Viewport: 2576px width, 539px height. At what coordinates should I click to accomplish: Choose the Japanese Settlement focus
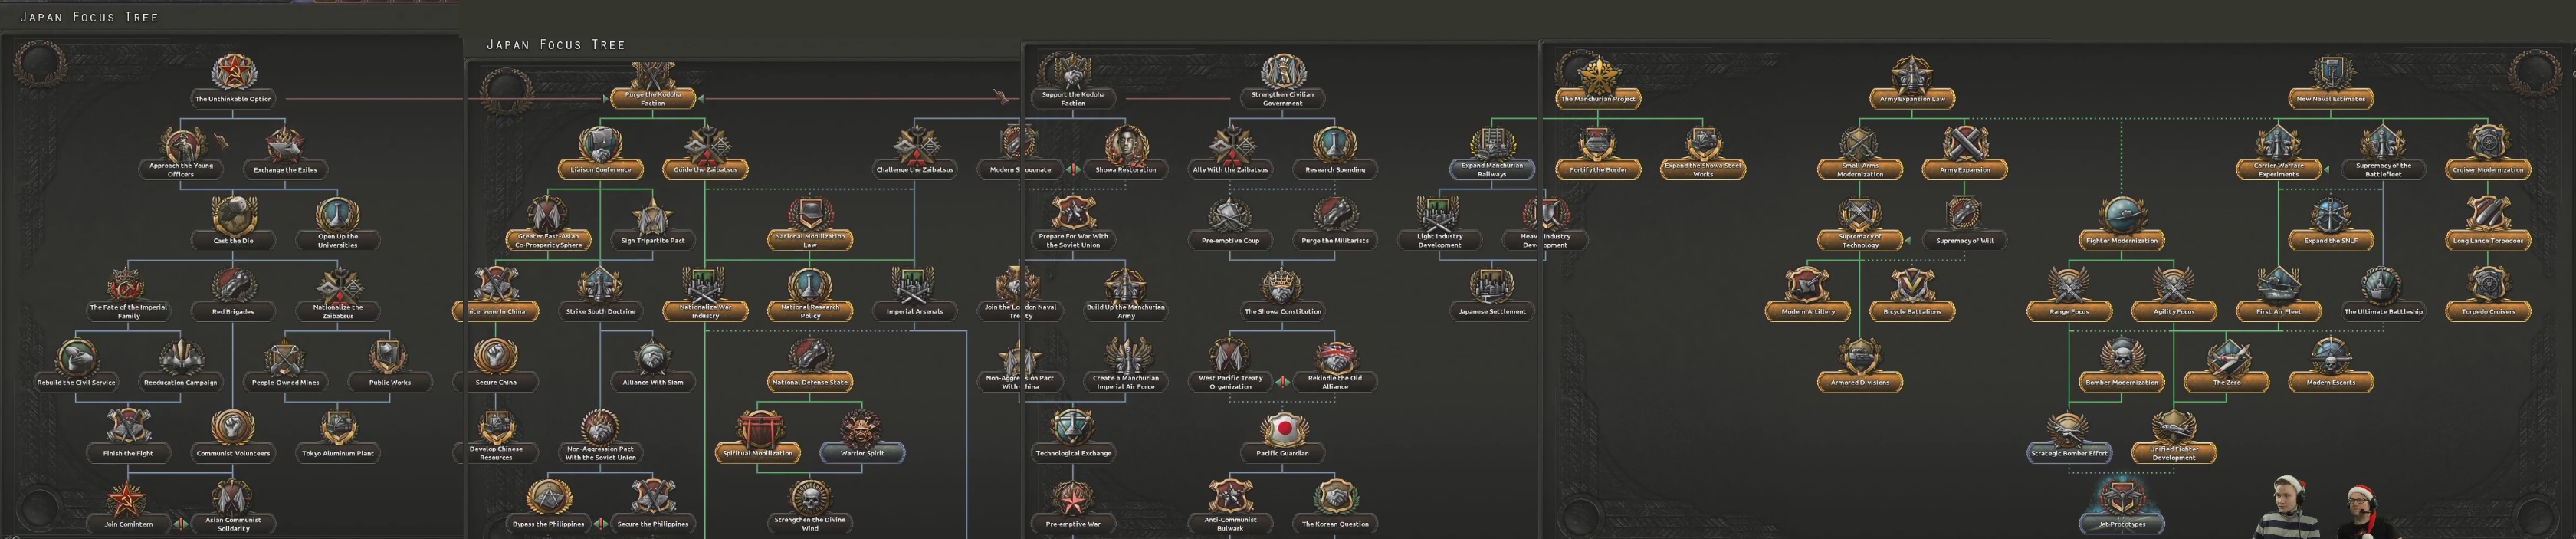1492,295
